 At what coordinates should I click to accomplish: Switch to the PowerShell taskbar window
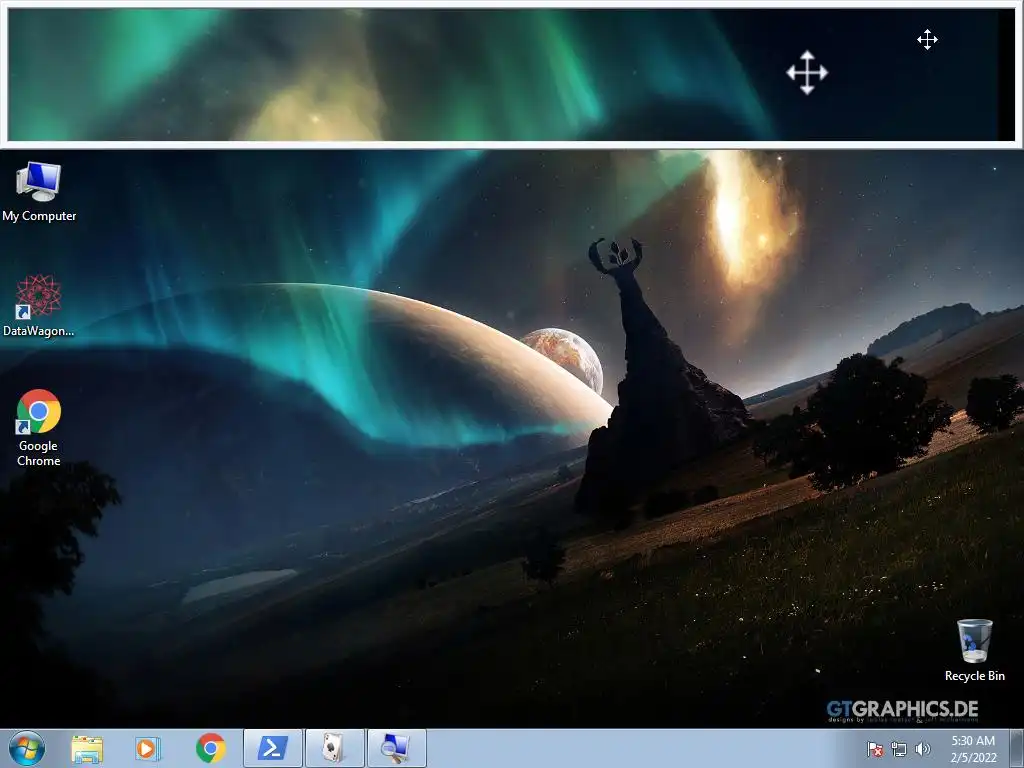click(x=273, y=748)
